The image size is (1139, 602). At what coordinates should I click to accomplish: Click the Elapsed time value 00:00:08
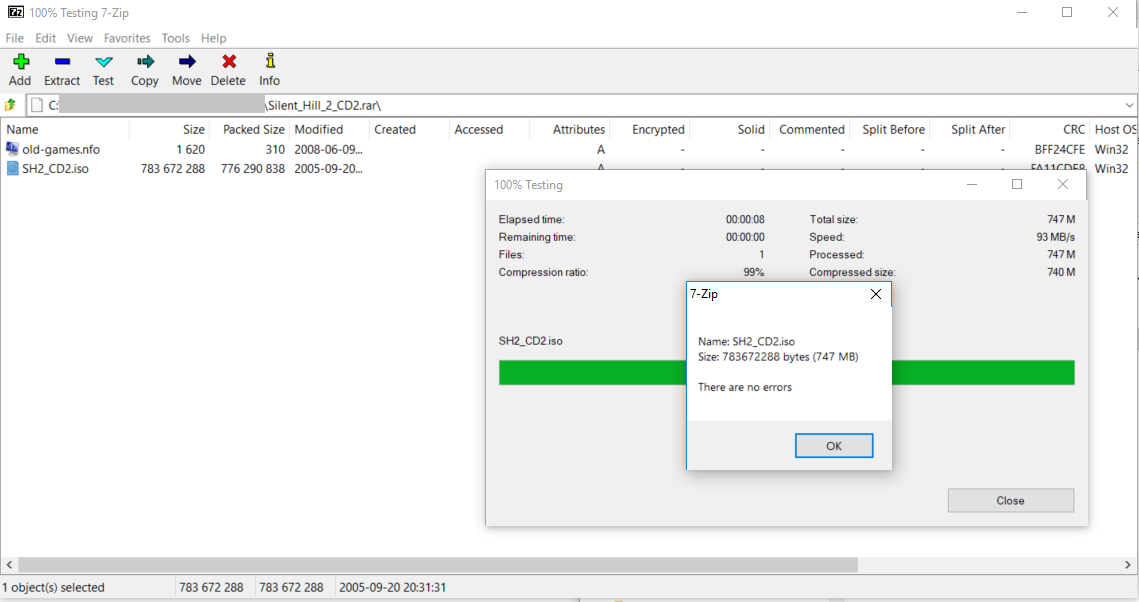(745, 219)
